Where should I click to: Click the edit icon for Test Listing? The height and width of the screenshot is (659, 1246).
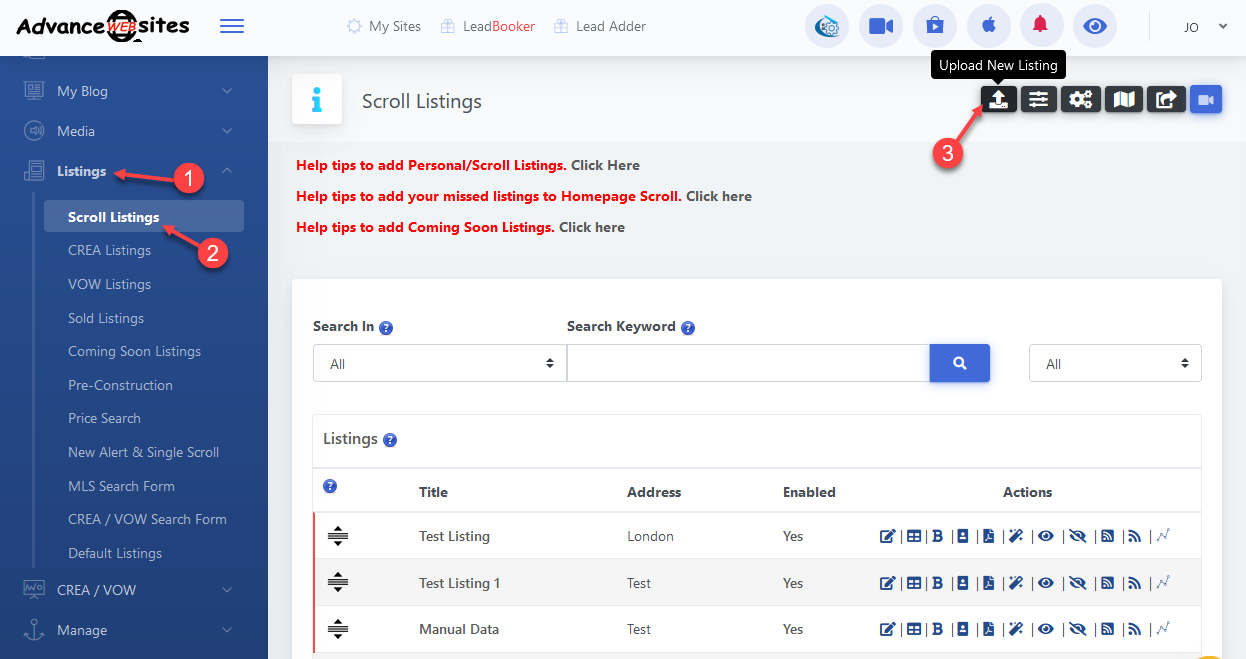point(887,536)
